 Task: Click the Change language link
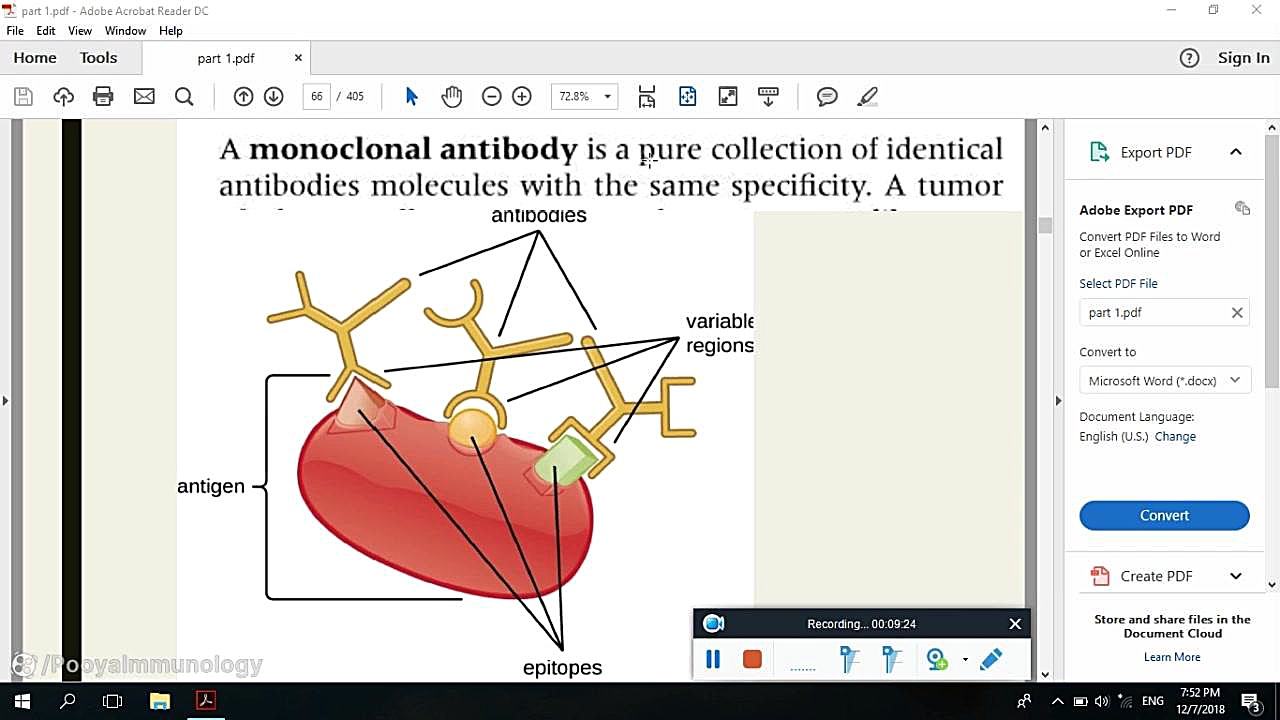[1175, 436]
